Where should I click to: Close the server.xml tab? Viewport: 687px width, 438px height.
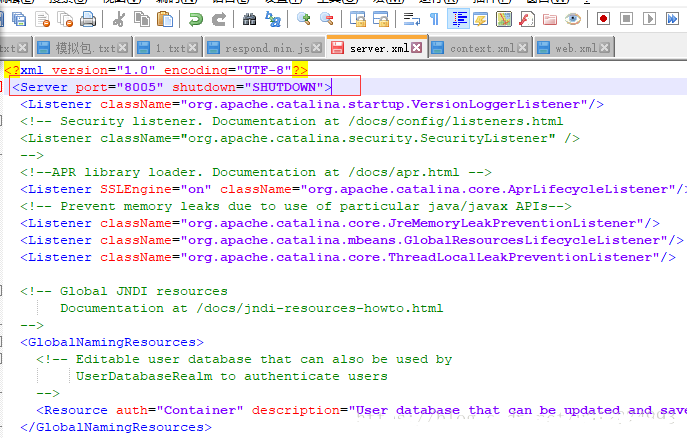417,47
